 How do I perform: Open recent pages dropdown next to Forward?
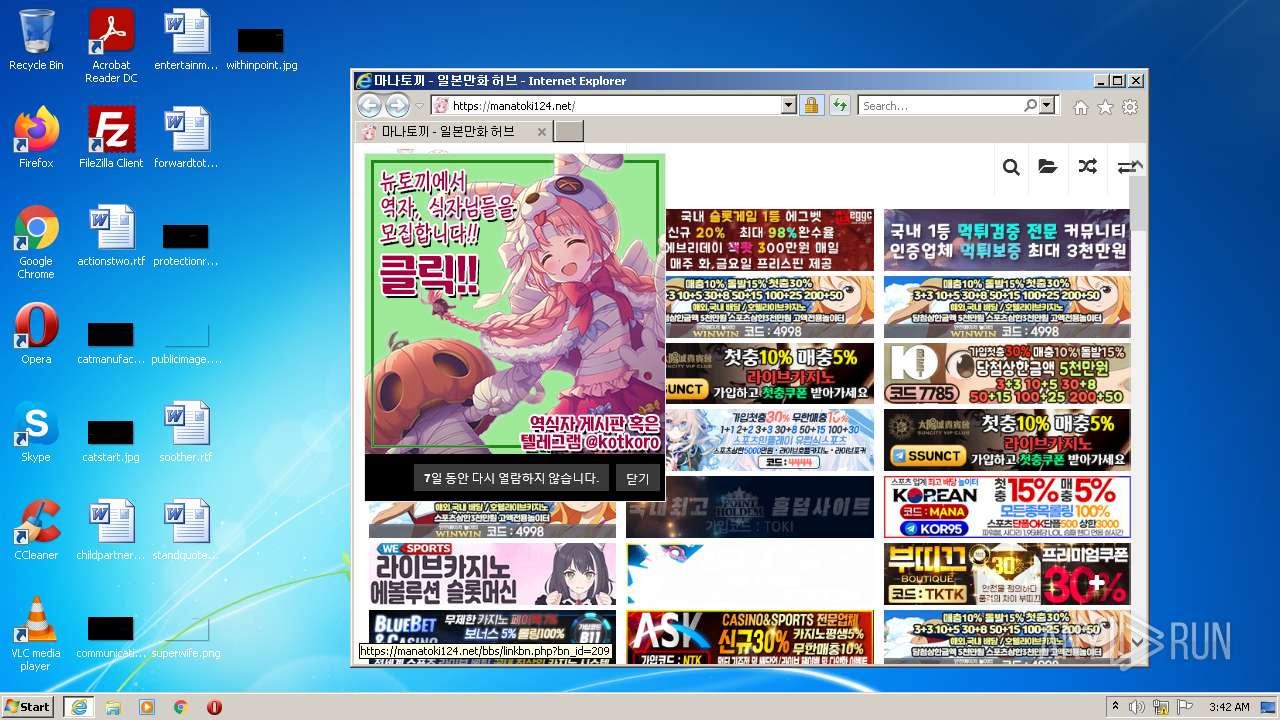(420, 106)
